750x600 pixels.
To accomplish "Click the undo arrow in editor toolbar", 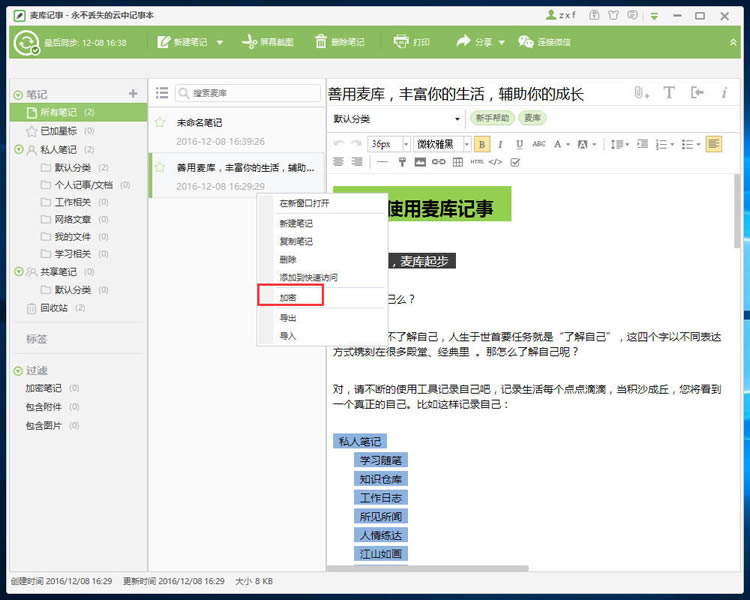I will (339, 144).
